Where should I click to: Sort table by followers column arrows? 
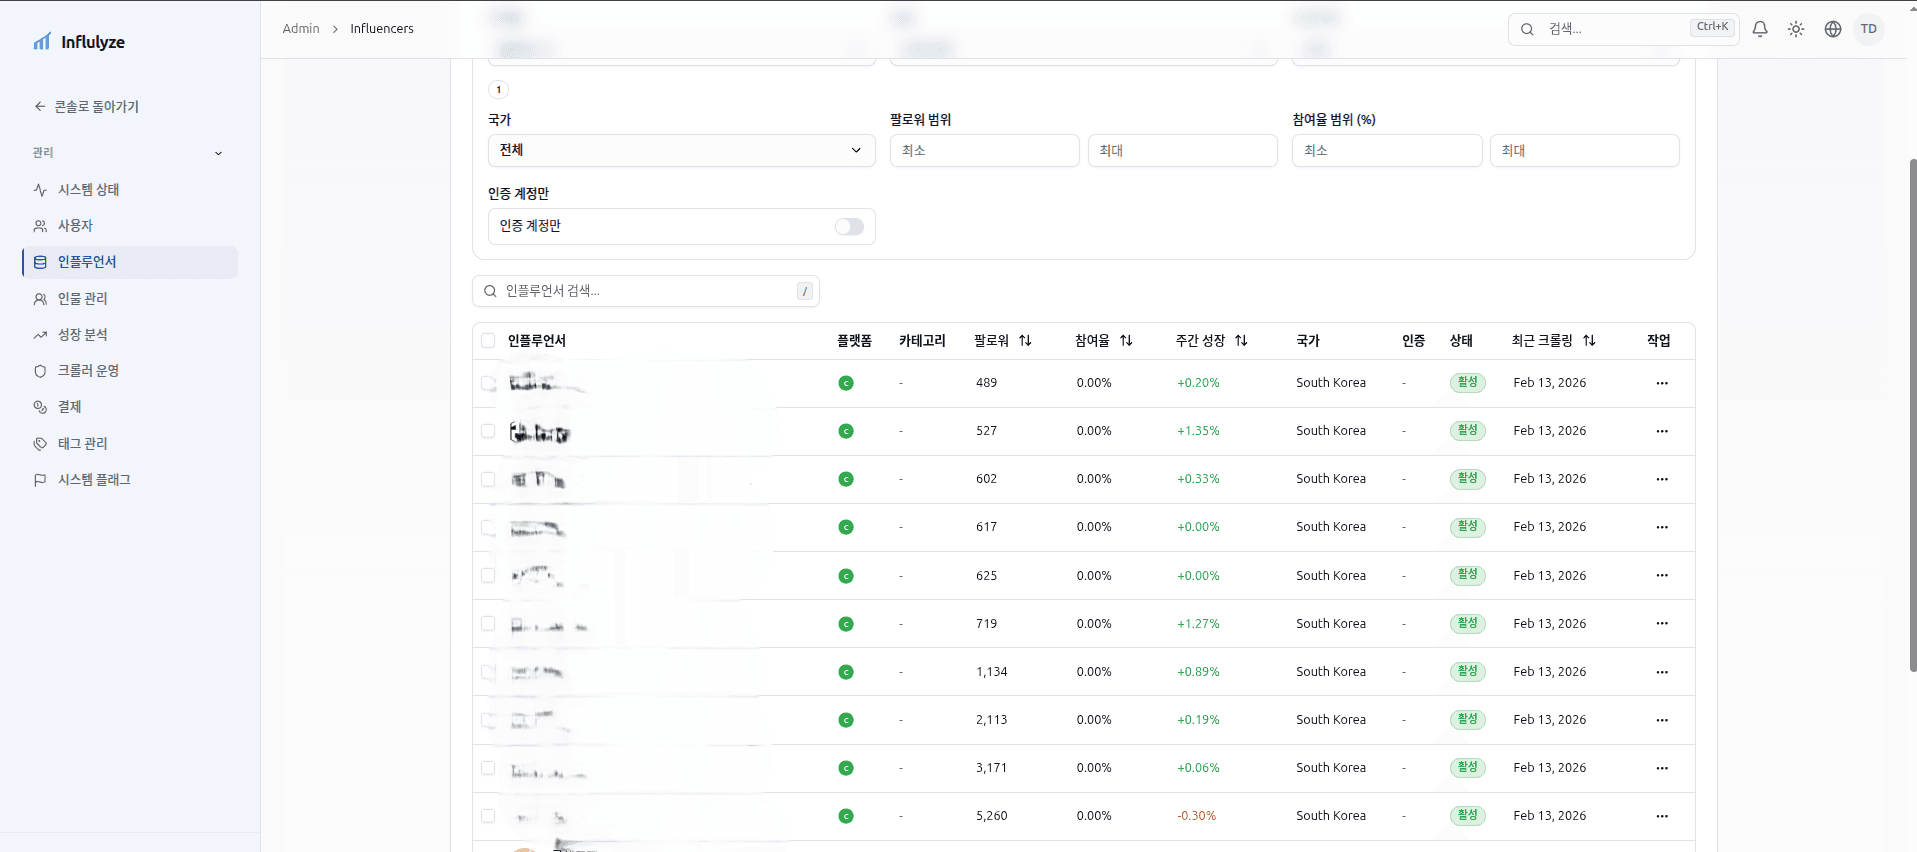click(x=1025, y=341)
